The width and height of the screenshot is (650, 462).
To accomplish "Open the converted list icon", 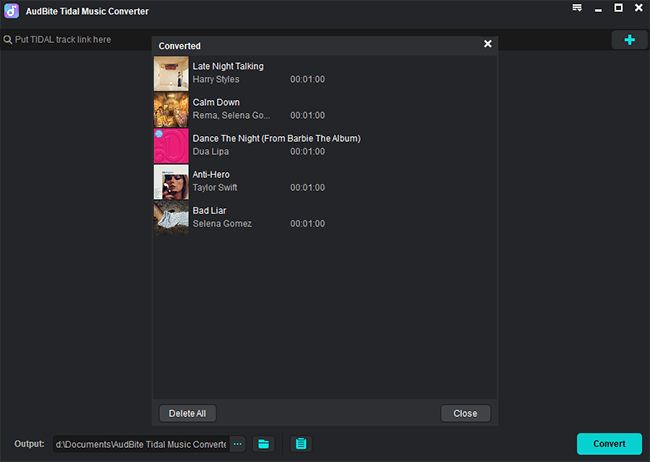I will [301, 443].
